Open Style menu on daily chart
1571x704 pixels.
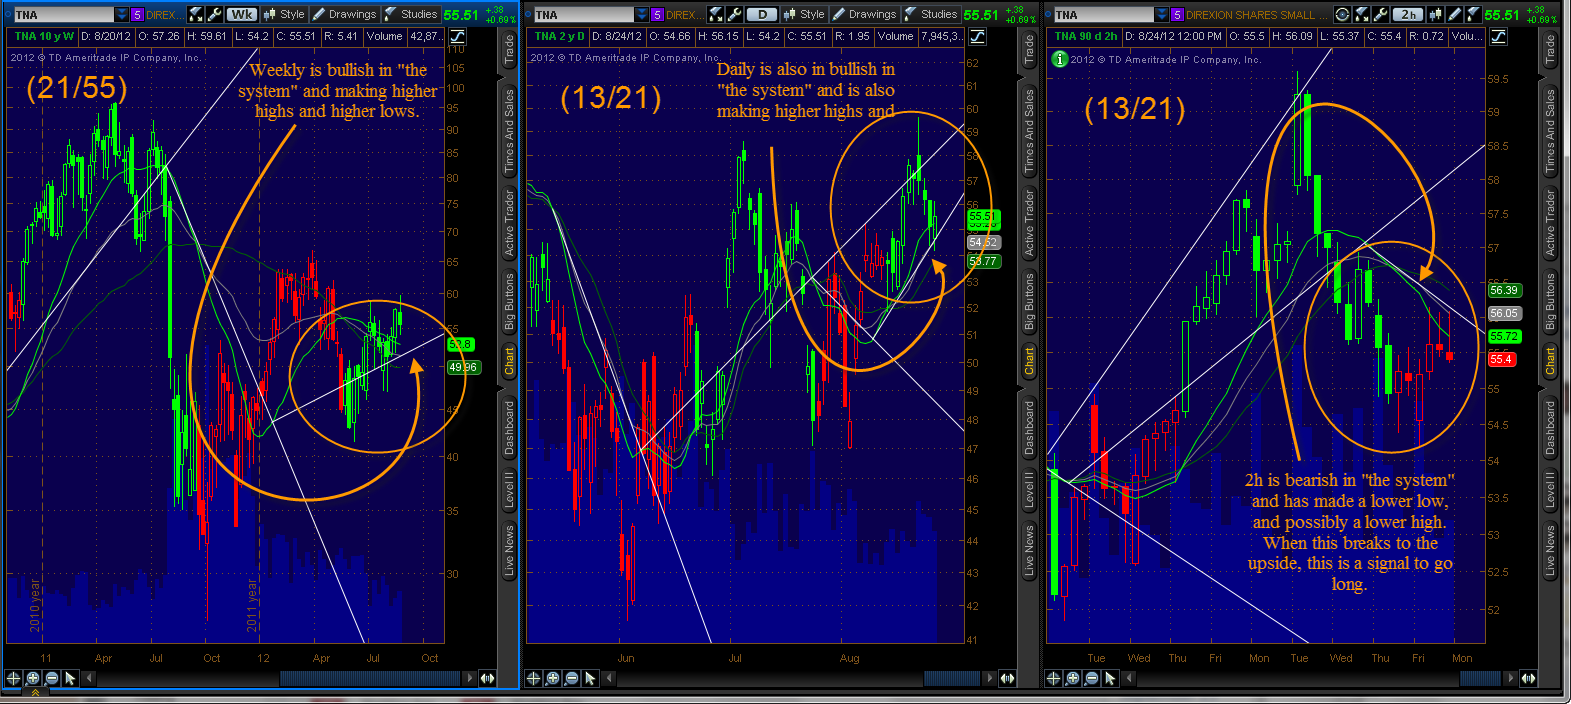click(x=804, y=14)
